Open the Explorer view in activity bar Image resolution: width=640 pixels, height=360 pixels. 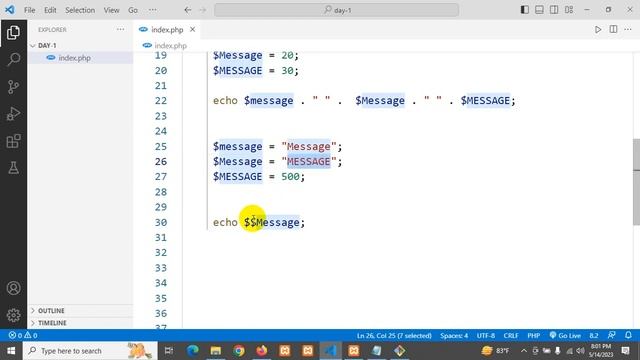tap(13, 33)
